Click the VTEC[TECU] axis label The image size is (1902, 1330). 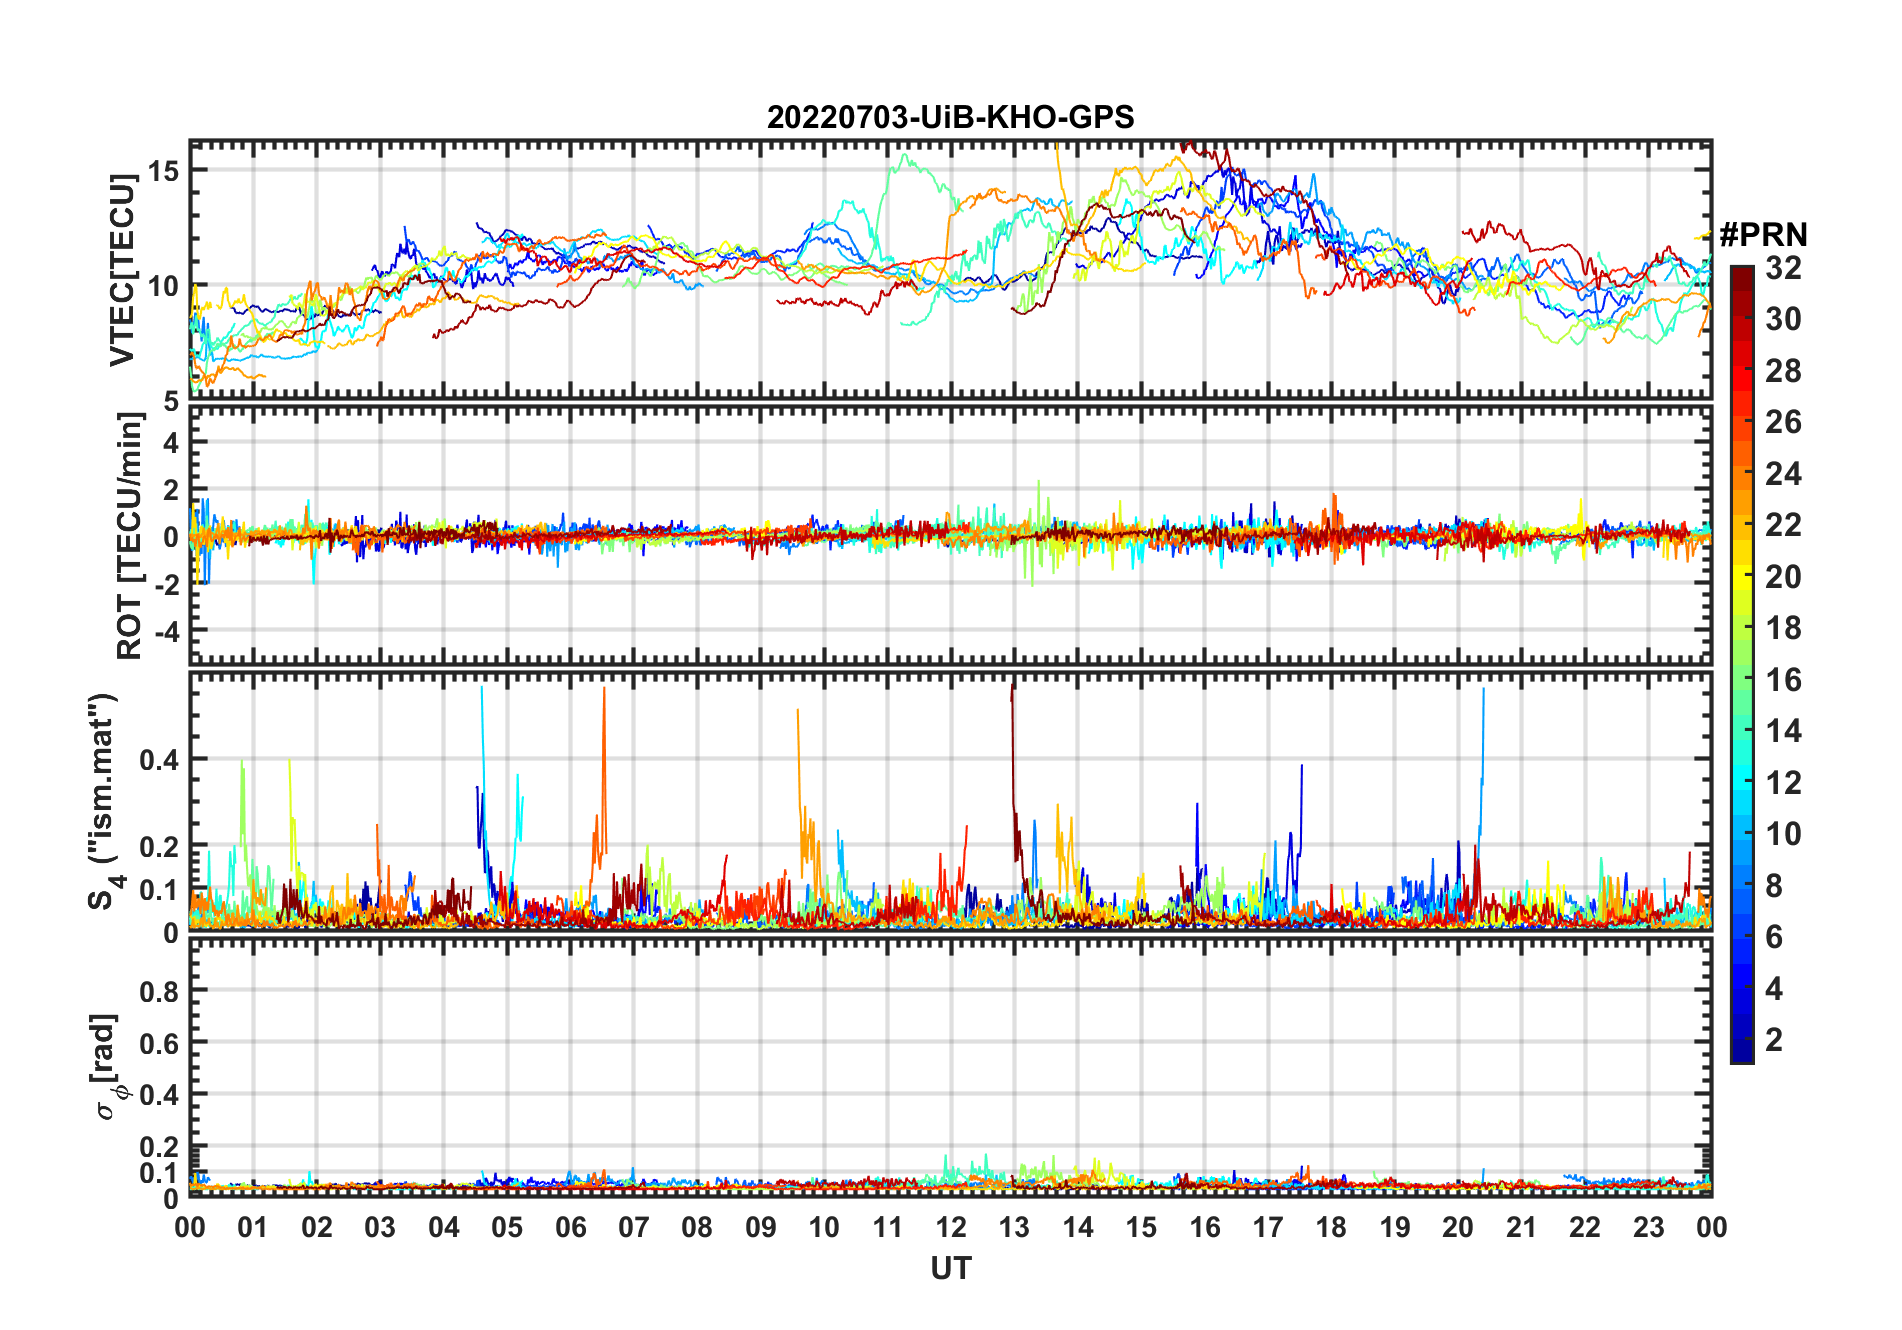pyautogui.click(x=123, y=270)
